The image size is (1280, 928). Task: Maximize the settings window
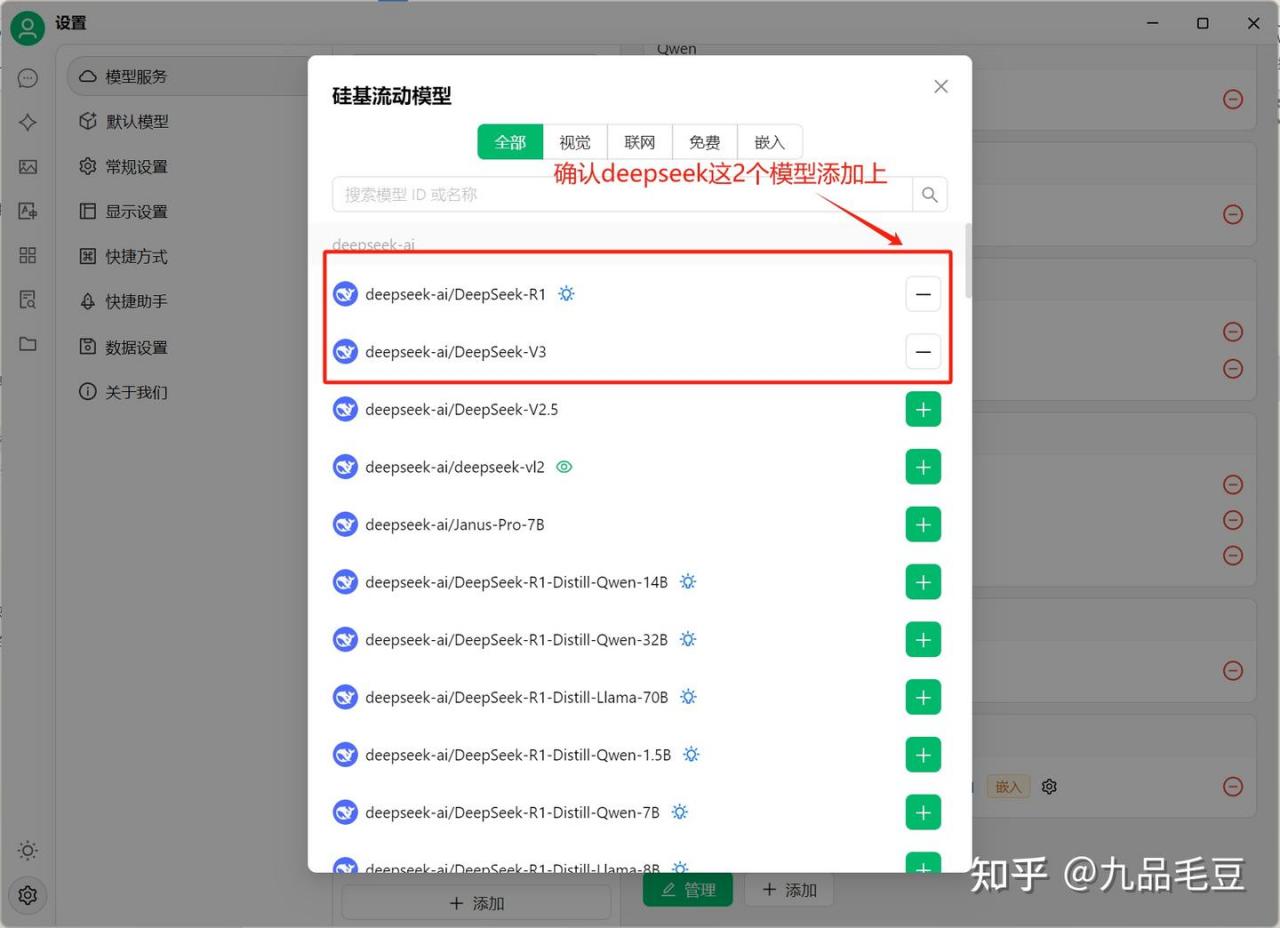1203,23
